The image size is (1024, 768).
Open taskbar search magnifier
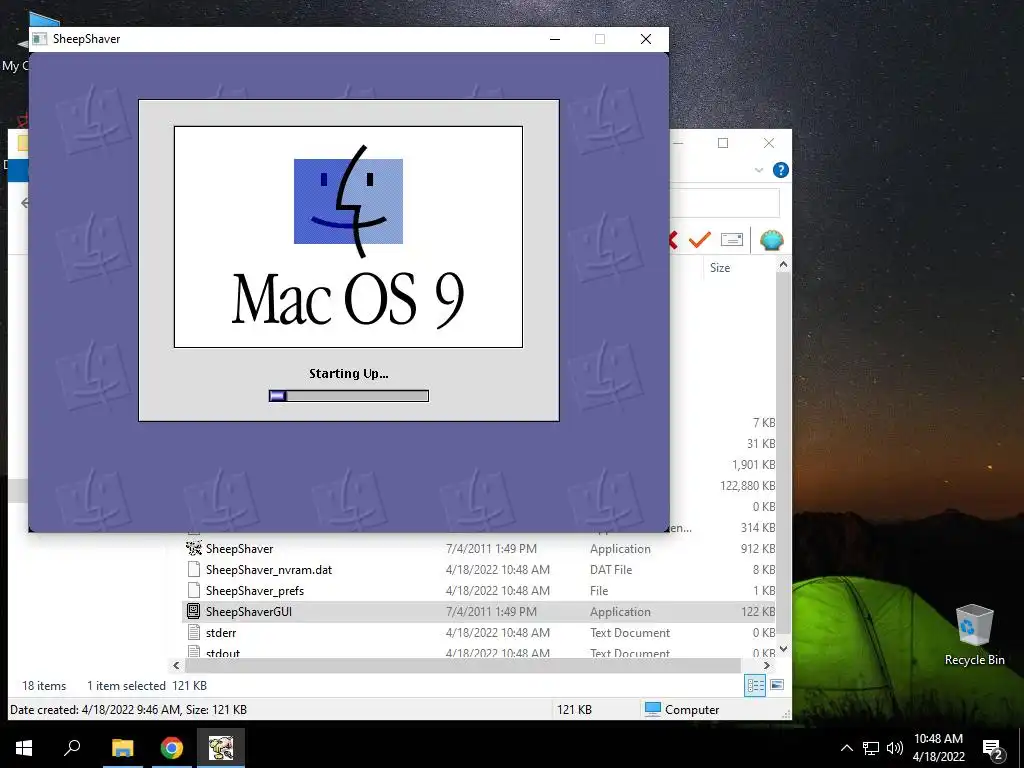[72, 747]
